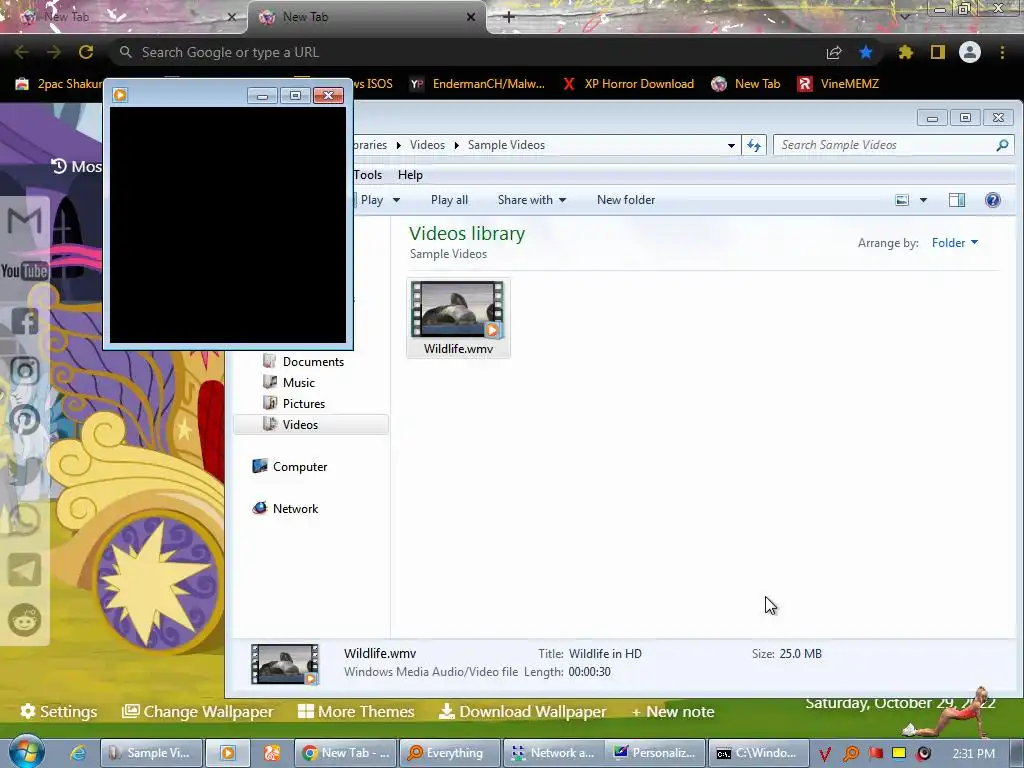Open the XP Horror Download bookmark

[628, 84]
